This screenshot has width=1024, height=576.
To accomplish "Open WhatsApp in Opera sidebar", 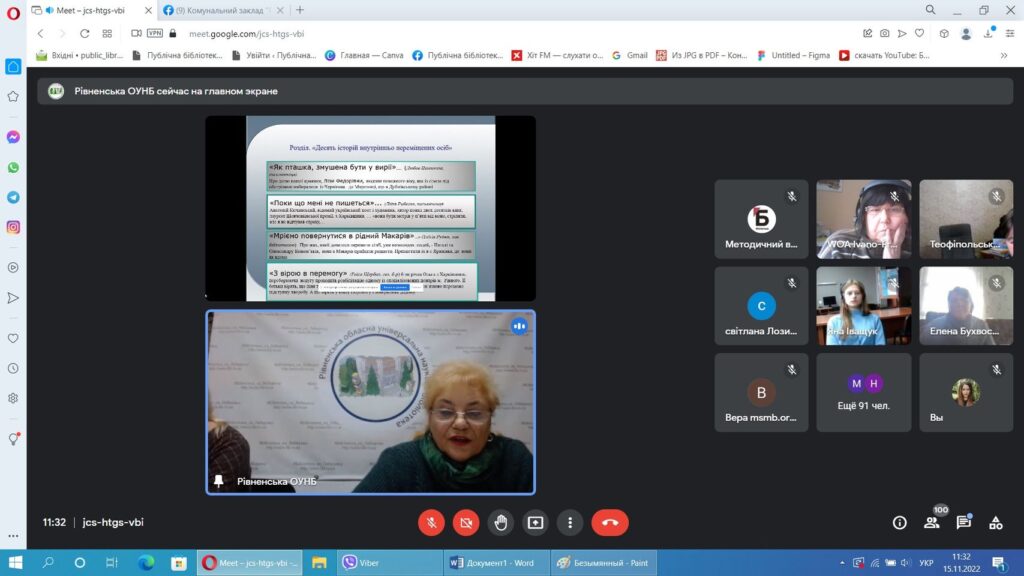I will pyautogui.click(x=13, y=167).
